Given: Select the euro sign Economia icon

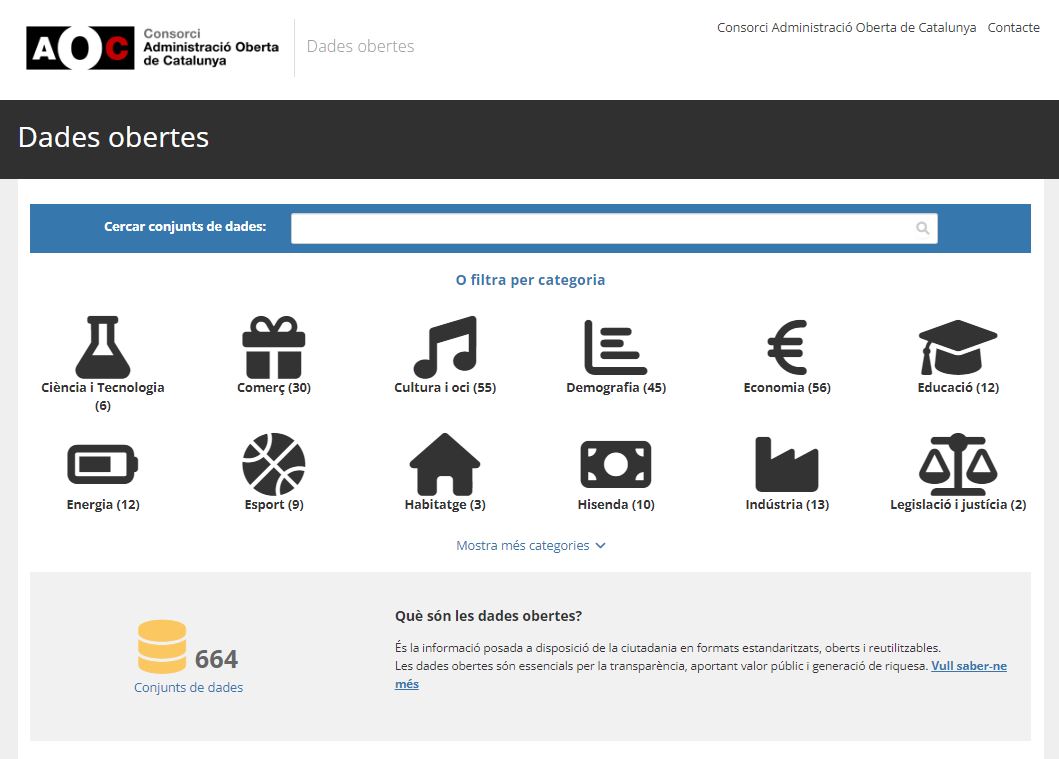Looking at the screenshot, I should coord(787,347).
